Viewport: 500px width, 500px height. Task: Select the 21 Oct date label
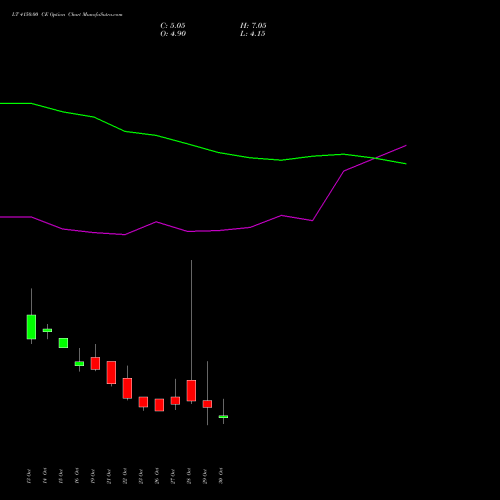109,476
